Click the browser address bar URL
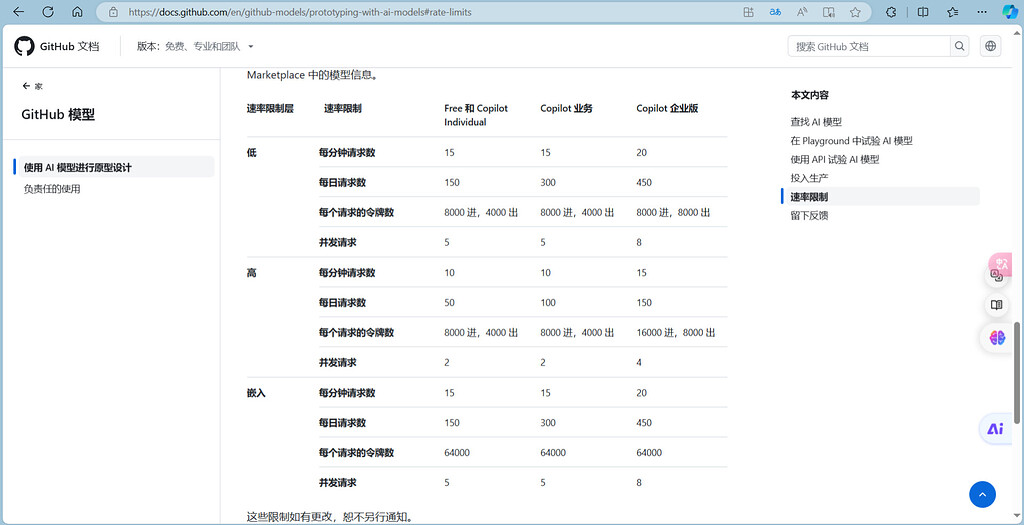The image size is (1024, 525). coord(300,12)
